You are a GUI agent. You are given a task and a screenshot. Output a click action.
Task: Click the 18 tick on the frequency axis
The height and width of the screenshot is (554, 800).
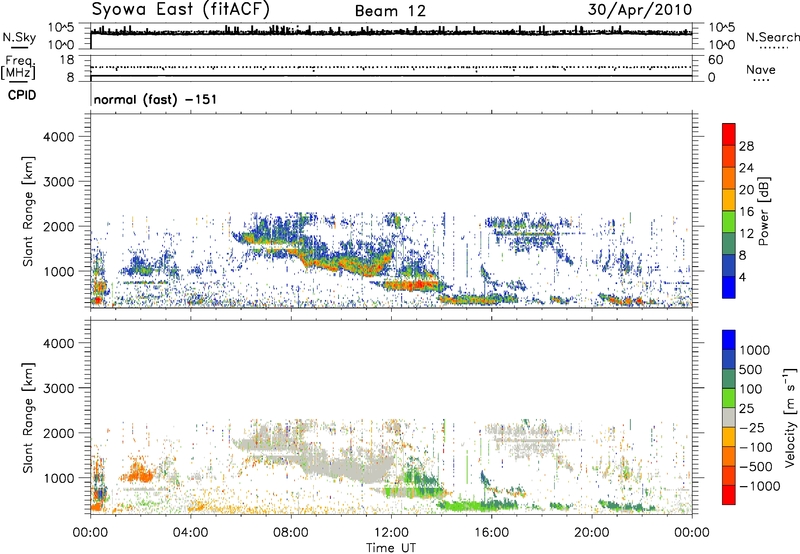(x=67, y=60)
